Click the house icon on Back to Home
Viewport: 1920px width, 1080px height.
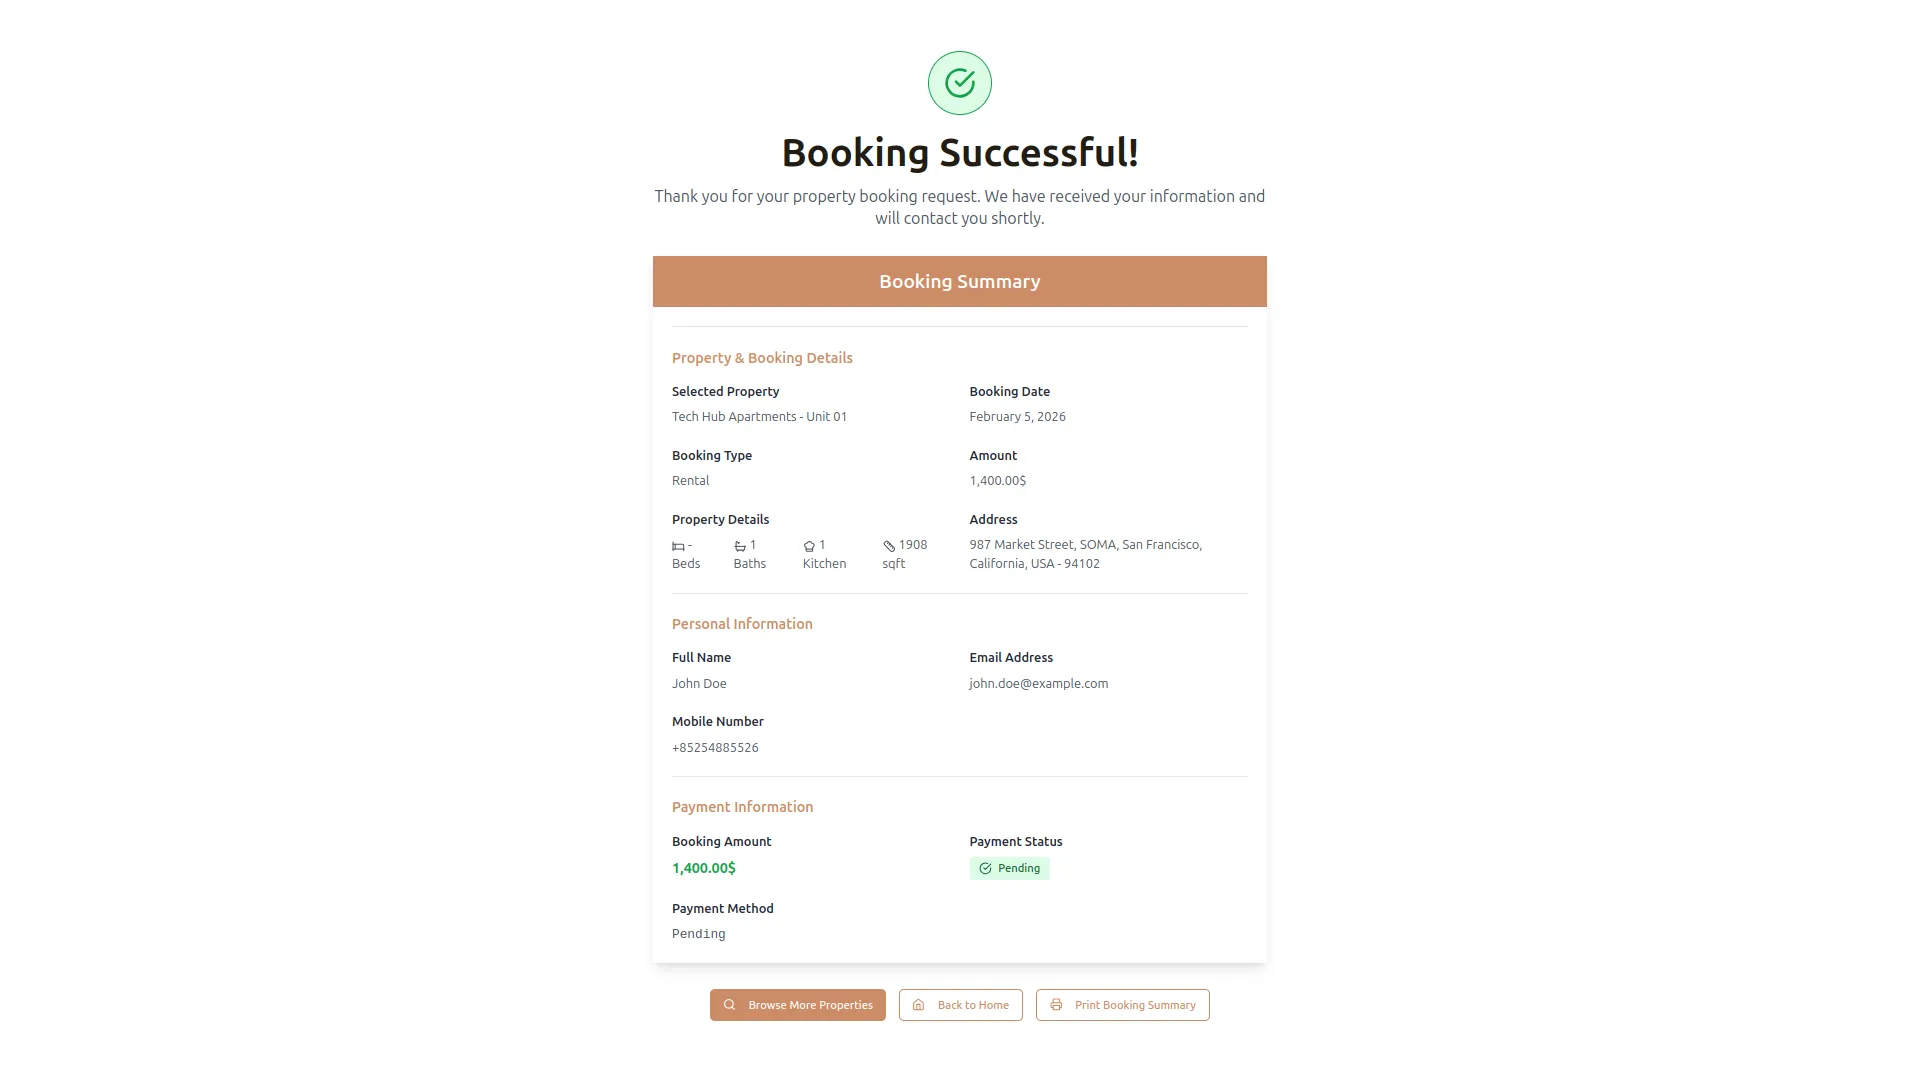pyautogui.click(x=918, y=1005)
